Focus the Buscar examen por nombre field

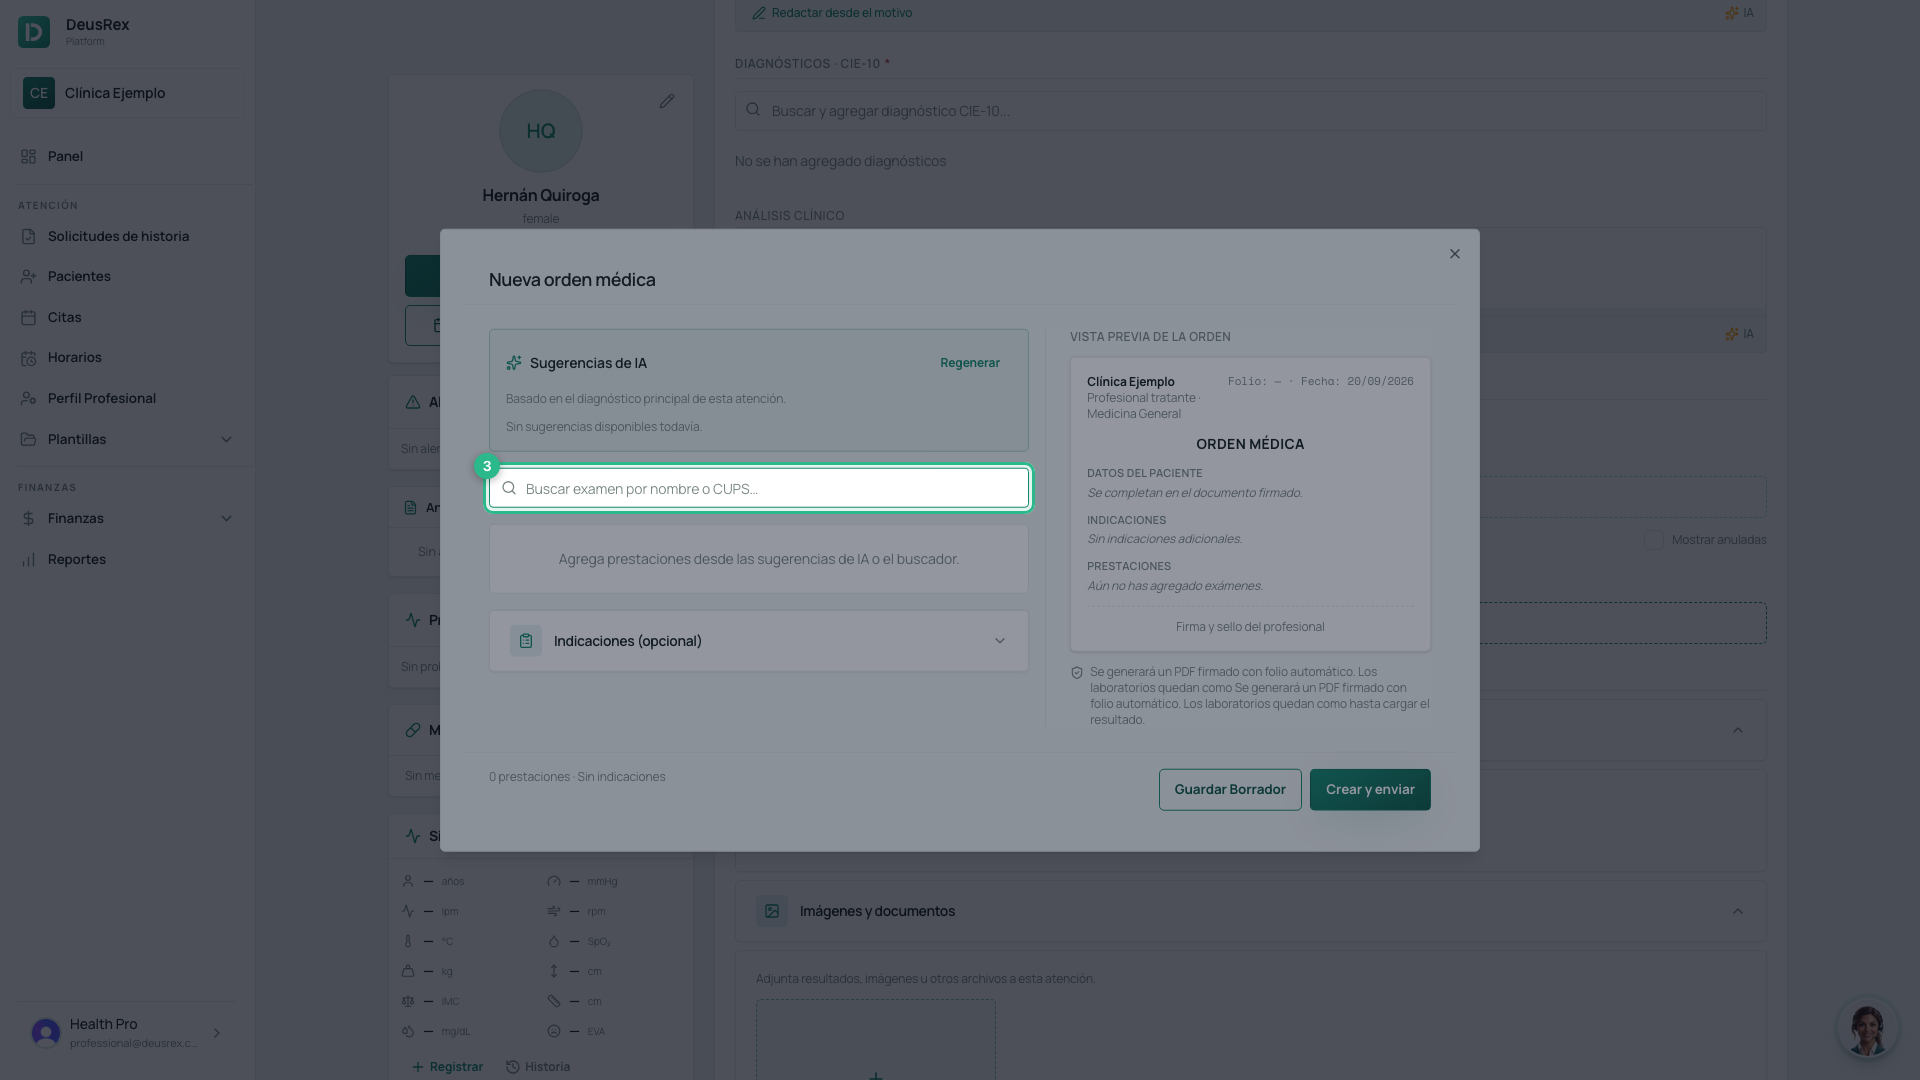(759, 489)
